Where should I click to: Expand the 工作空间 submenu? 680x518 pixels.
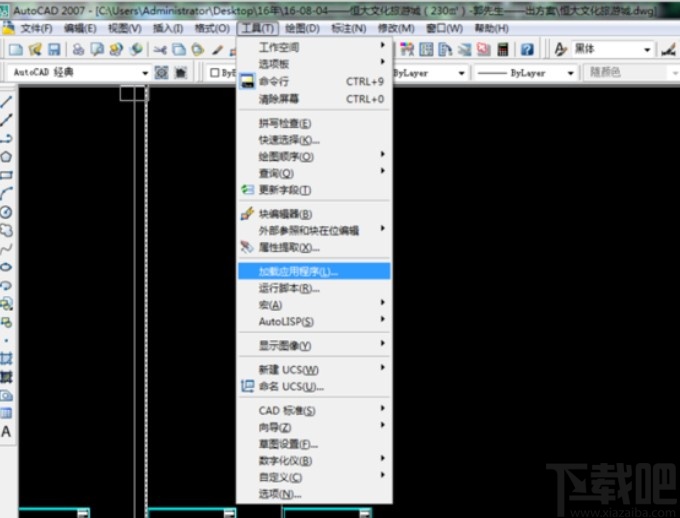314,47
